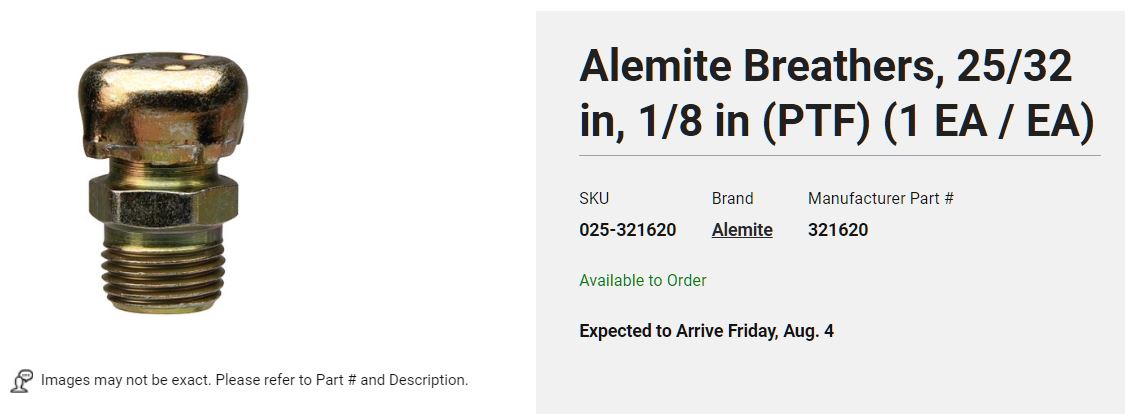Select the manufacturer part number 321620
1125x414 pixels.
coord(837,230)
